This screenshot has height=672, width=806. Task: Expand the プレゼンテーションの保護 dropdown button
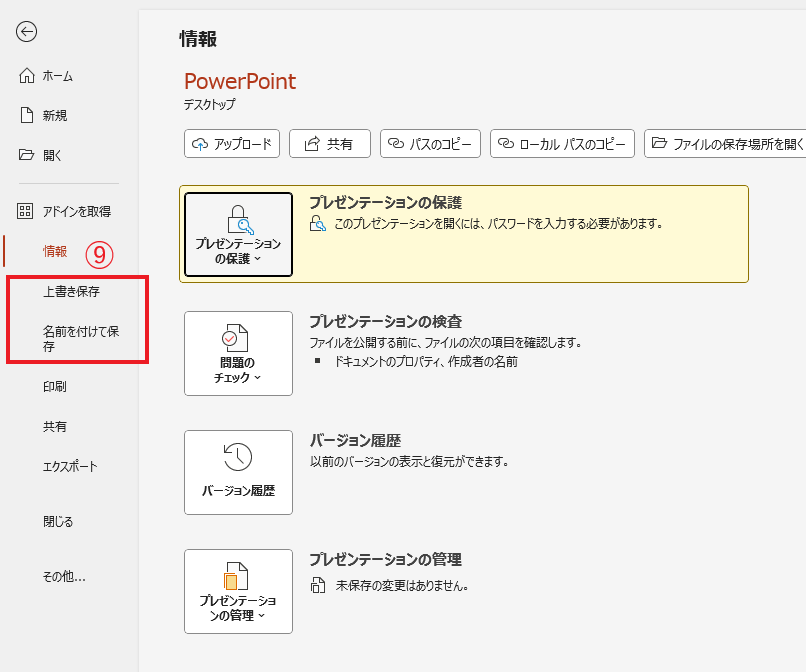[x=239, y=234]
